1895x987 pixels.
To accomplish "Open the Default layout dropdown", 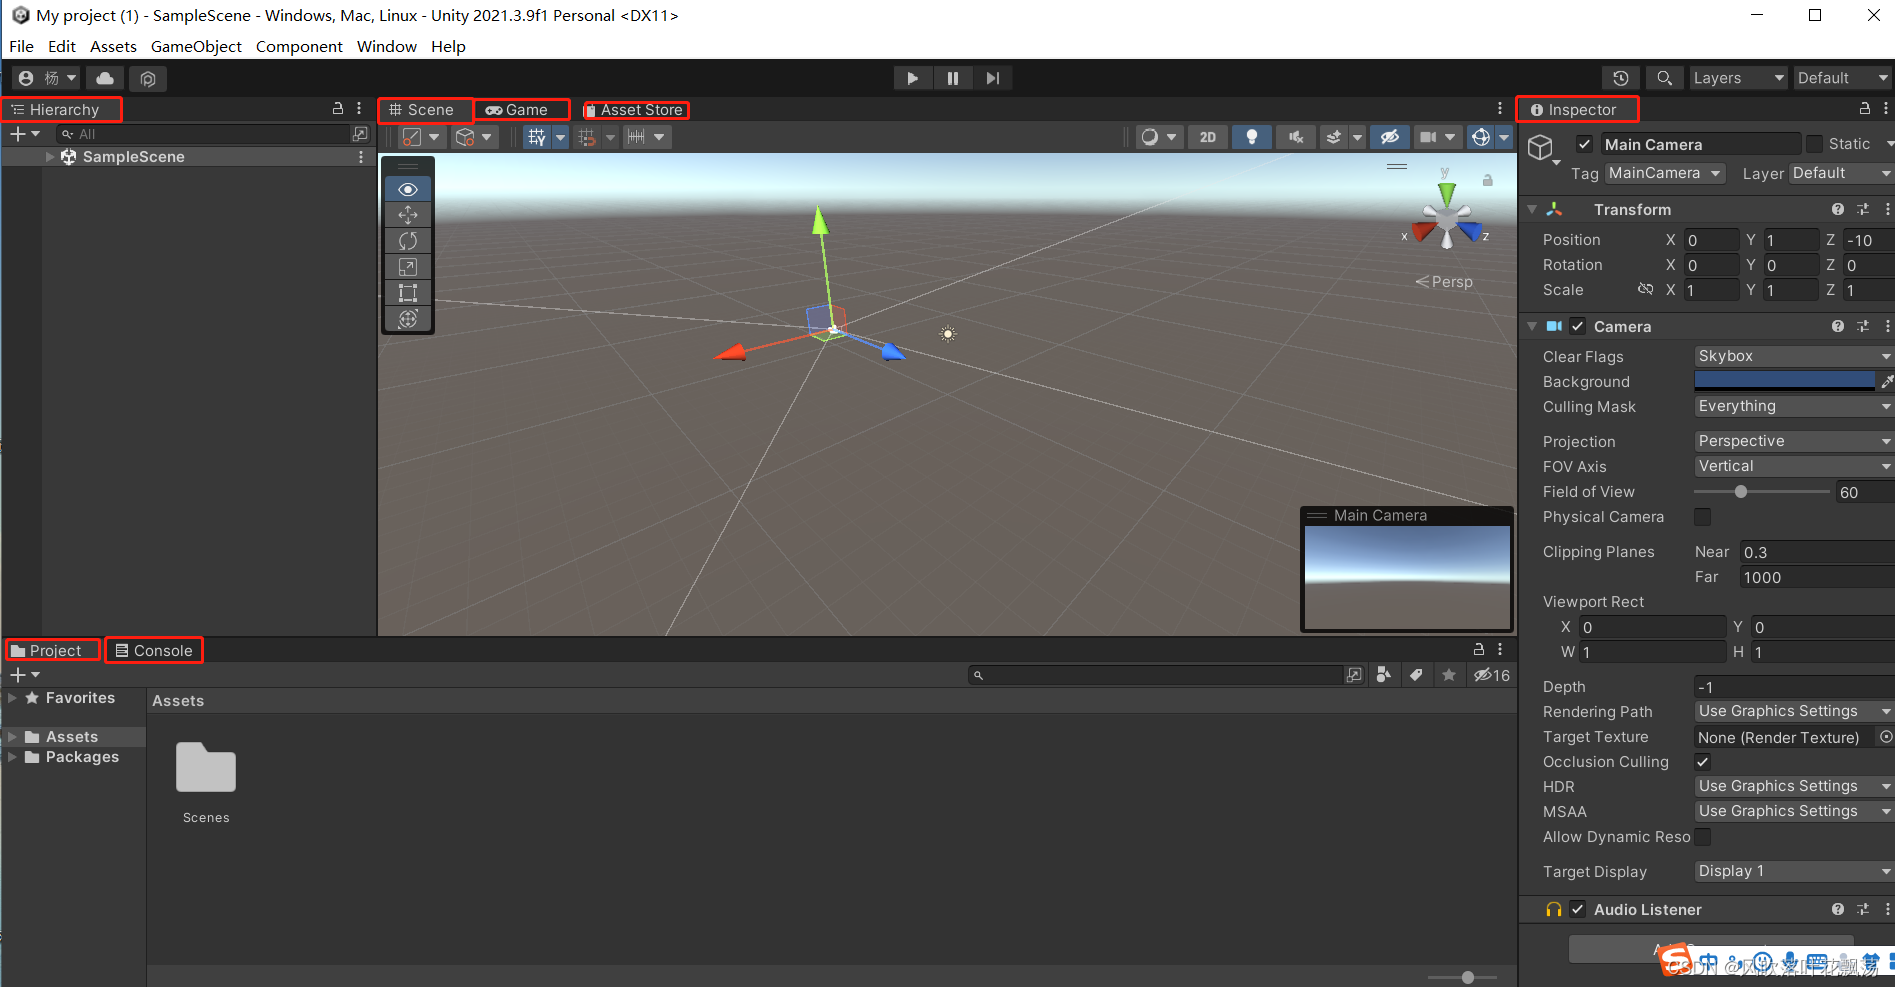I will point(1842,78).
